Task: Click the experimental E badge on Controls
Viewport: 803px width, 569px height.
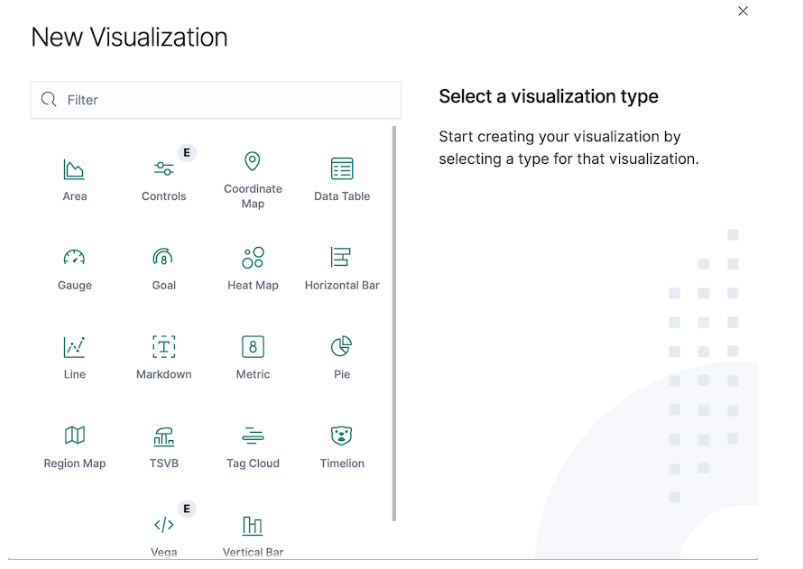Action: [x=187, y=153]
